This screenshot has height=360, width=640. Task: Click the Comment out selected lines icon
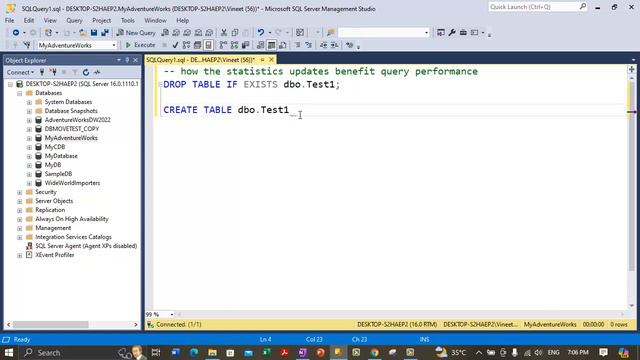(297, 45)
